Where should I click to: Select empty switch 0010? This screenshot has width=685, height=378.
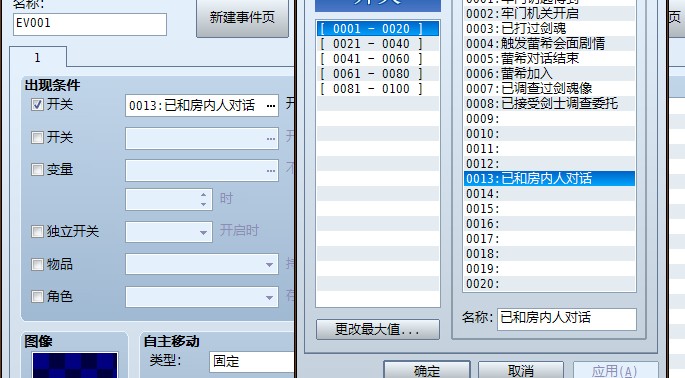click(549, 134)
